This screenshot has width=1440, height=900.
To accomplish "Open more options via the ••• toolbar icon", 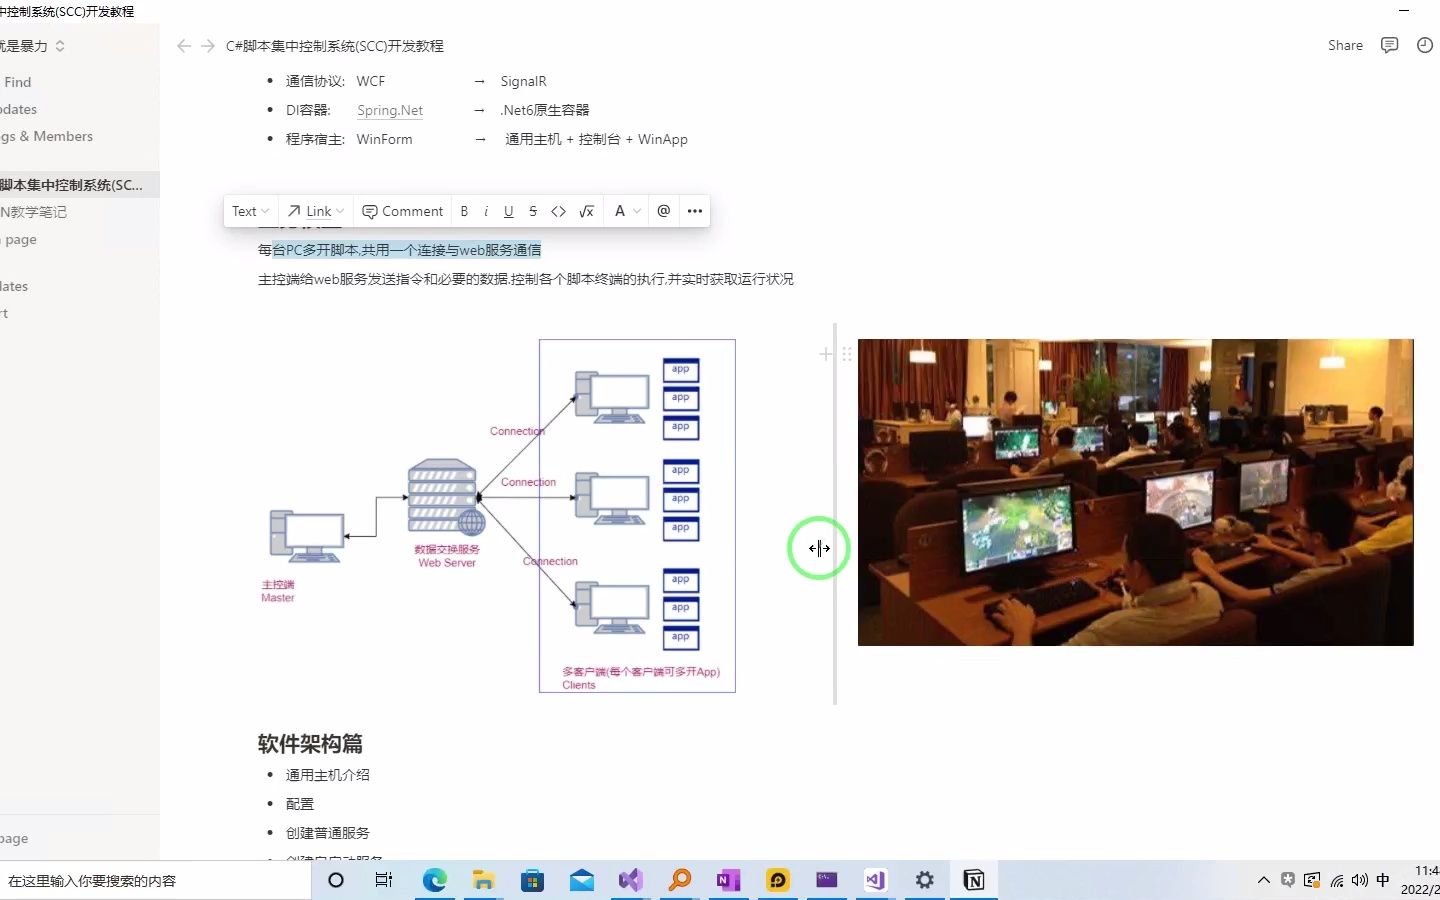I will 694,211.
